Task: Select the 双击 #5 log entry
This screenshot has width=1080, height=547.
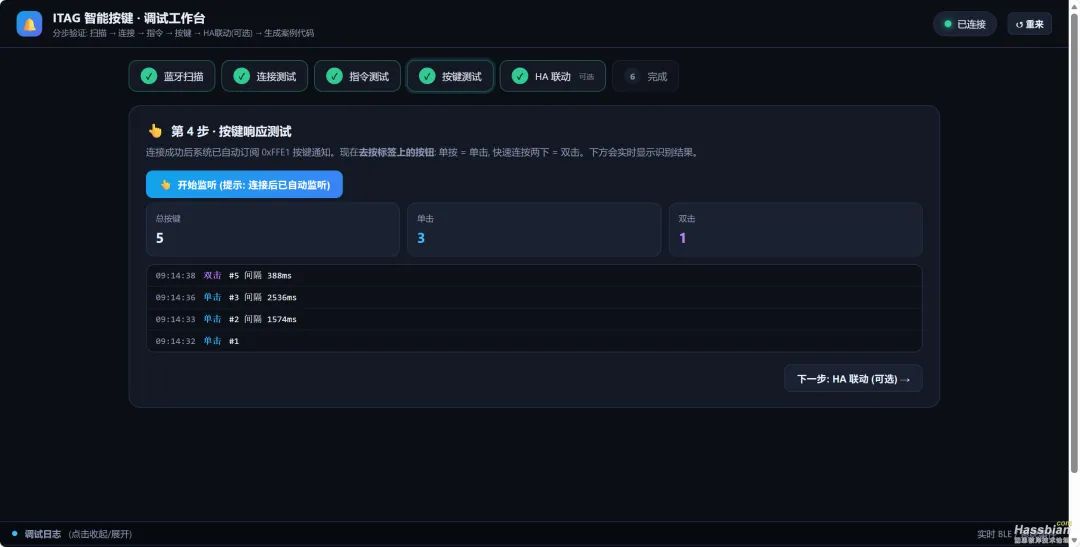Action: point(534,276)
